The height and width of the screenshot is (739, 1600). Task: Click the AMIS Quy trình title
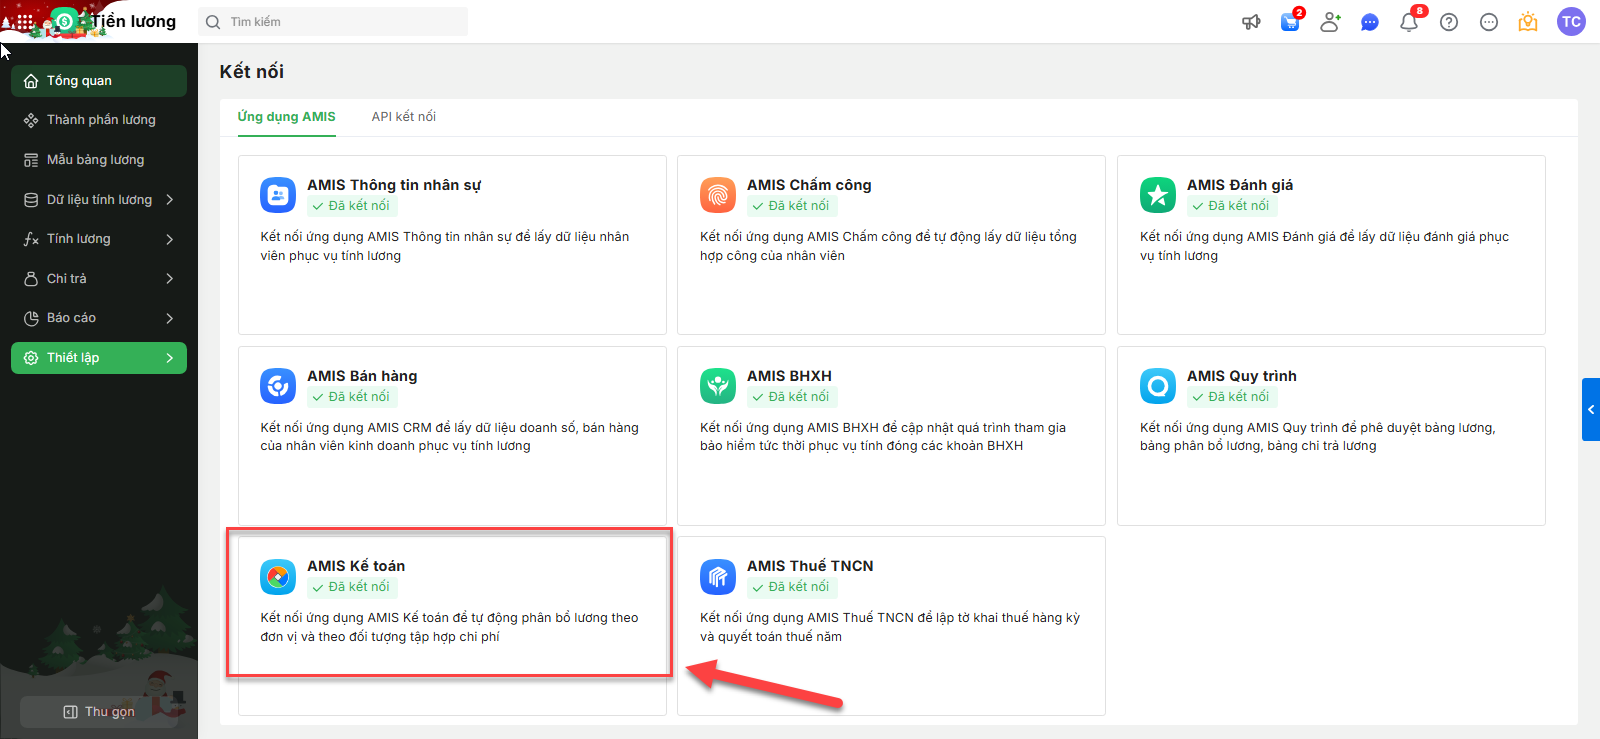point(1242,376)
